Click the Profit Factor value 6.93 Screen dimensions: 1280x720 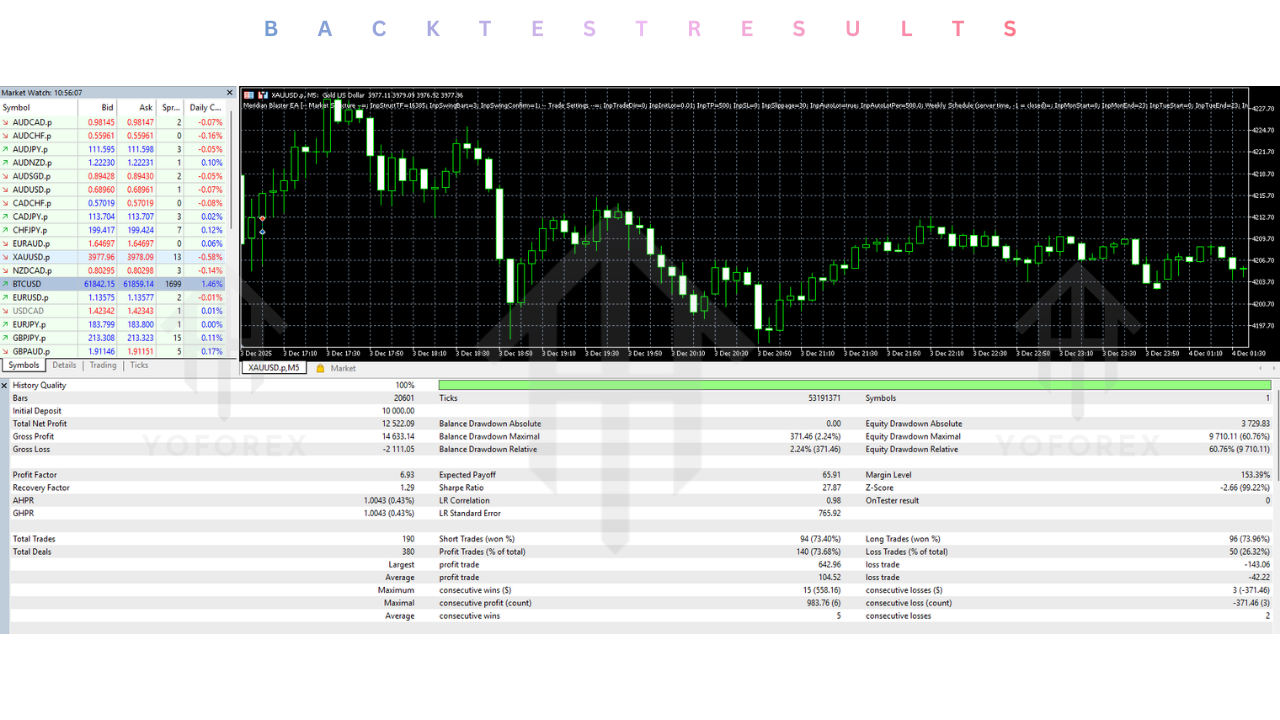(x=407, y=475)
